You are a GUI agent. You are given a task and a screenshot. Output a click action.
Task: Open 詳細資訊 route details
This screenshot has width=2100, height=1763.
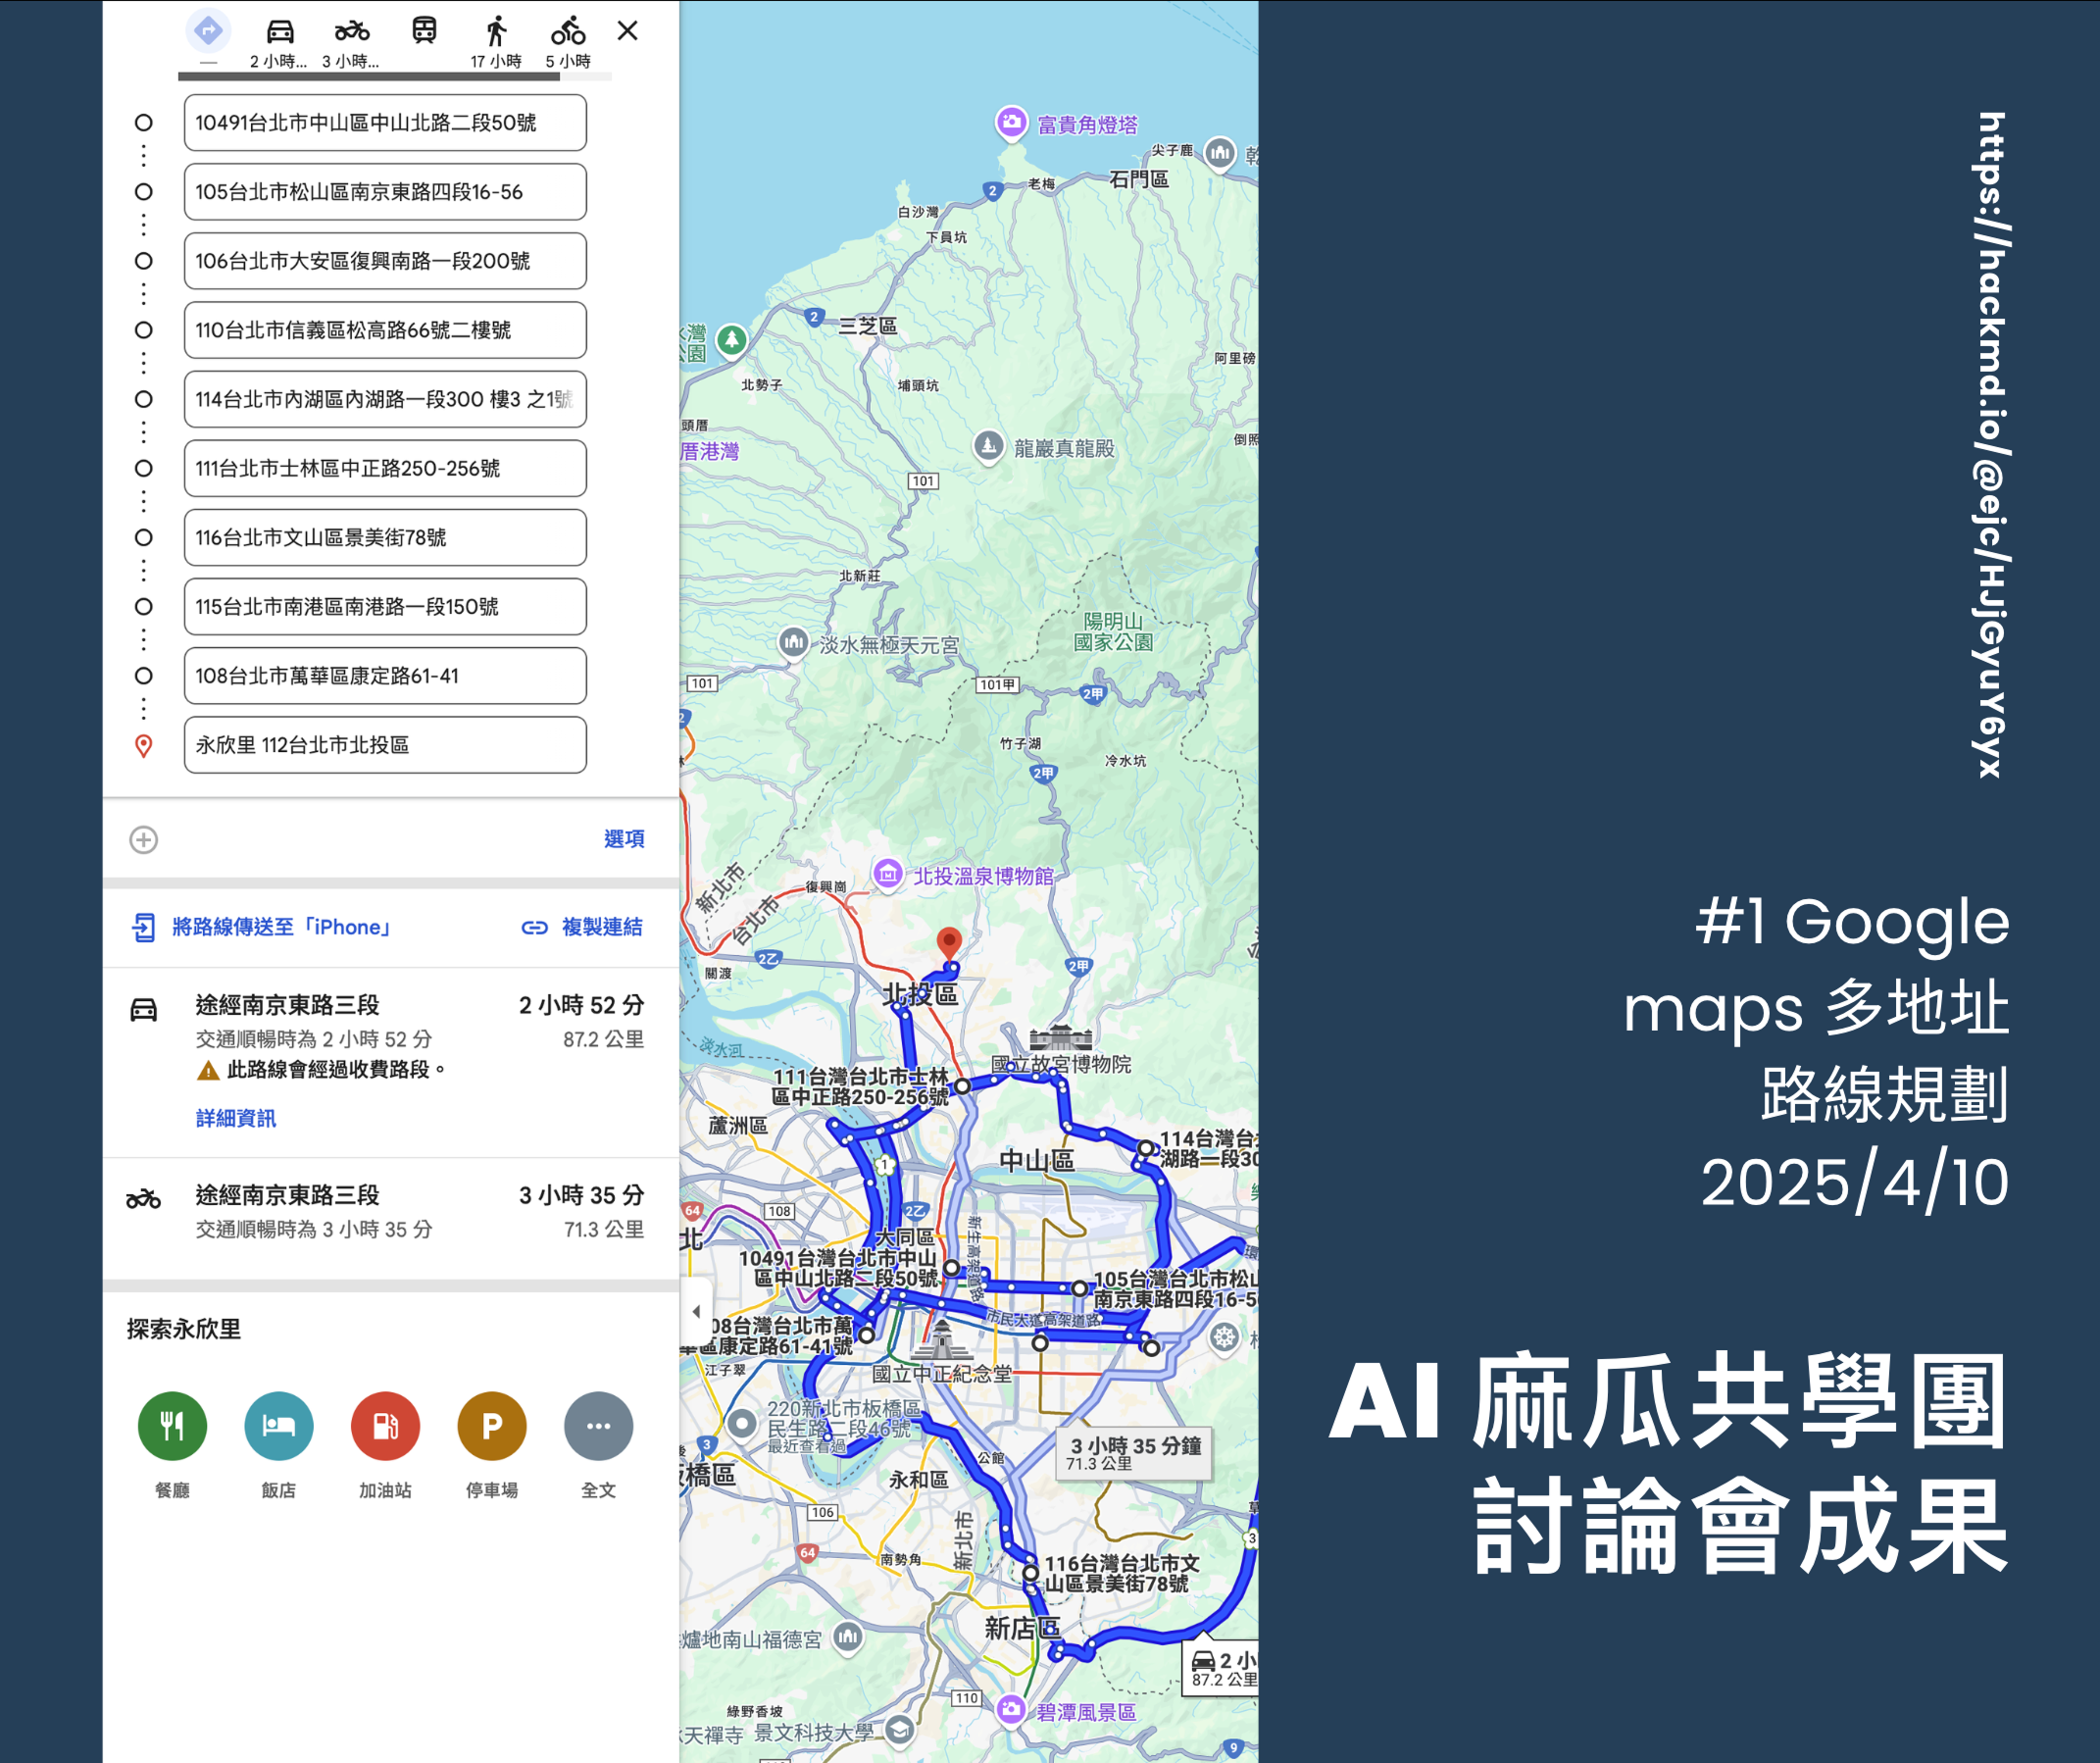point(236,1118)
